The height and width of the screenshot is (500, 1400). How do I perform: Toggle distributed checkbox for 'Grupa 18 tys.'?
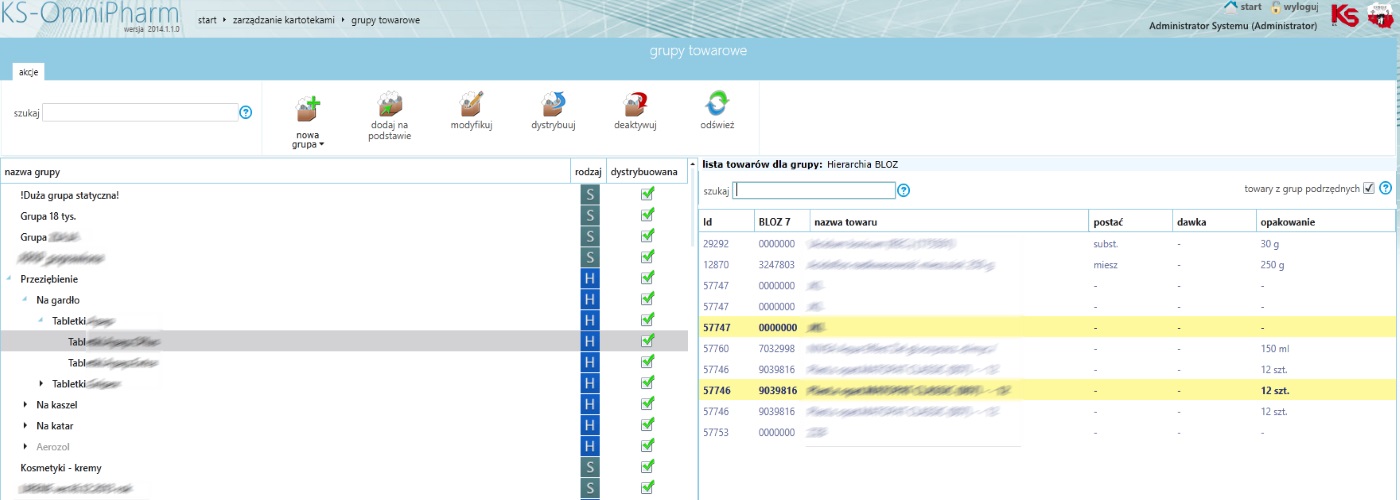(647, 215)
